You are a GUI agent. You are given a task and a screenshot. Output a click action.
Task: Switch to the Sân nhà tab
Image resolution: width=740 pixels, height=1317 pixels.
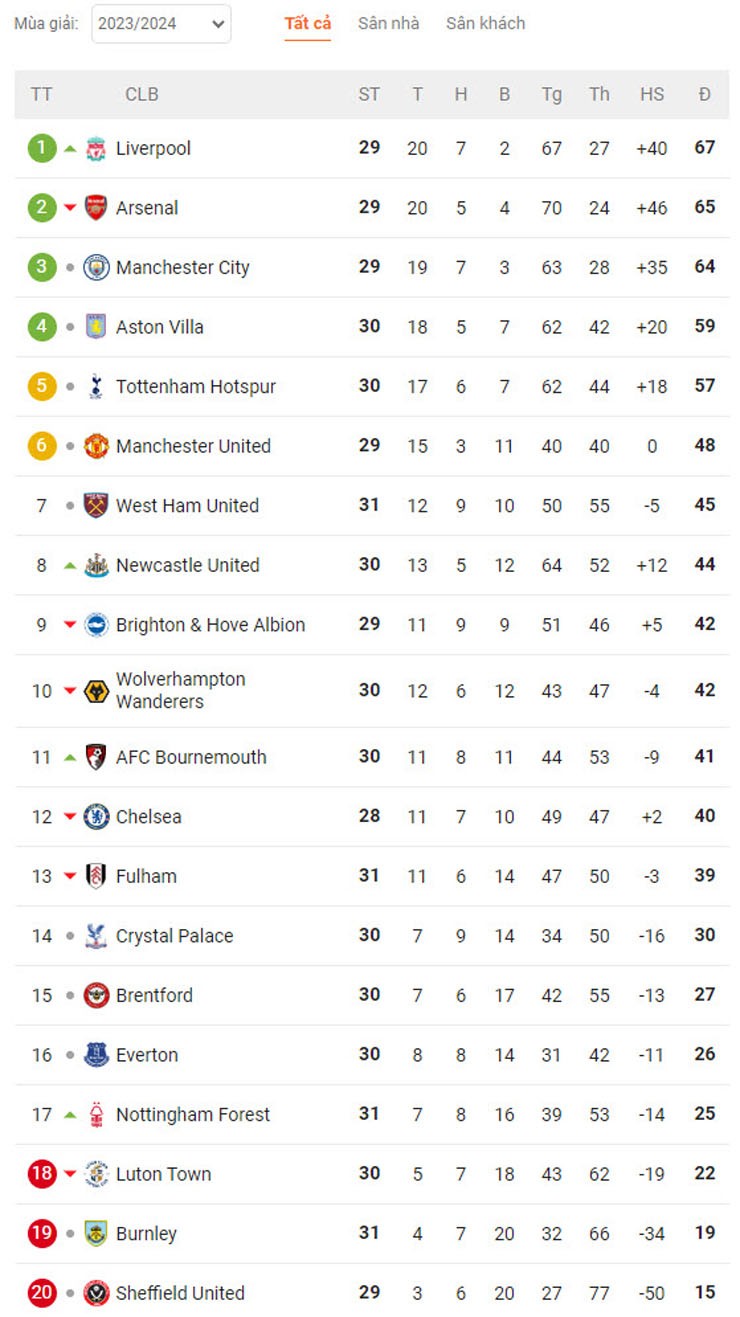tap(389, 23)
